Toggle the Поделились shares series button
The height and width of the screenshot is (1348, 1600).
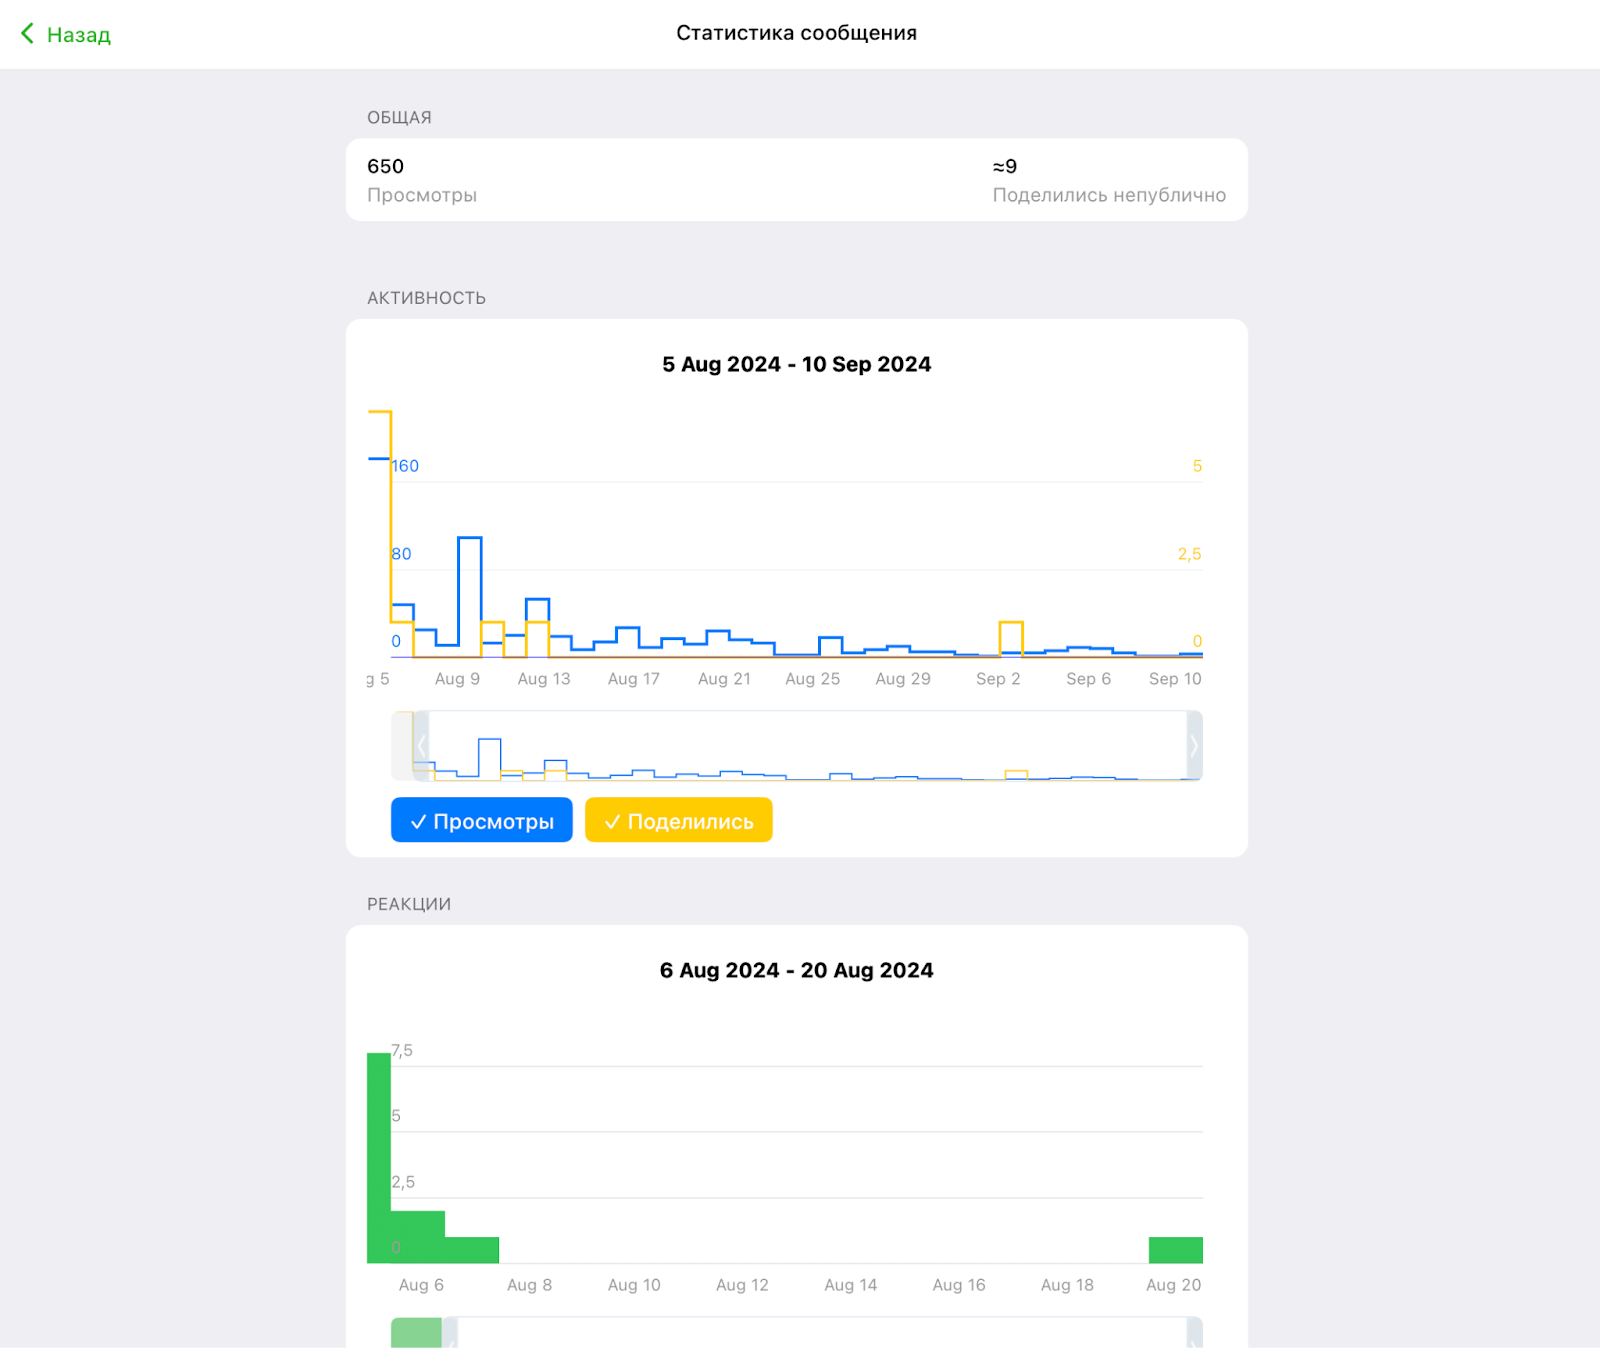click(679, 820)
